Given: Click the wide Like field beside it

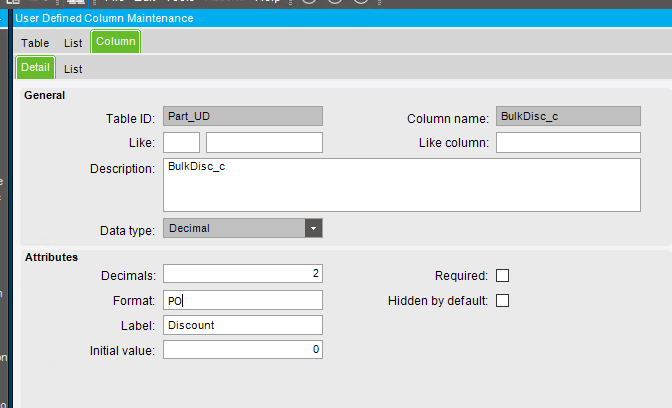Looking at the screenshot, I should click(264, 142).
